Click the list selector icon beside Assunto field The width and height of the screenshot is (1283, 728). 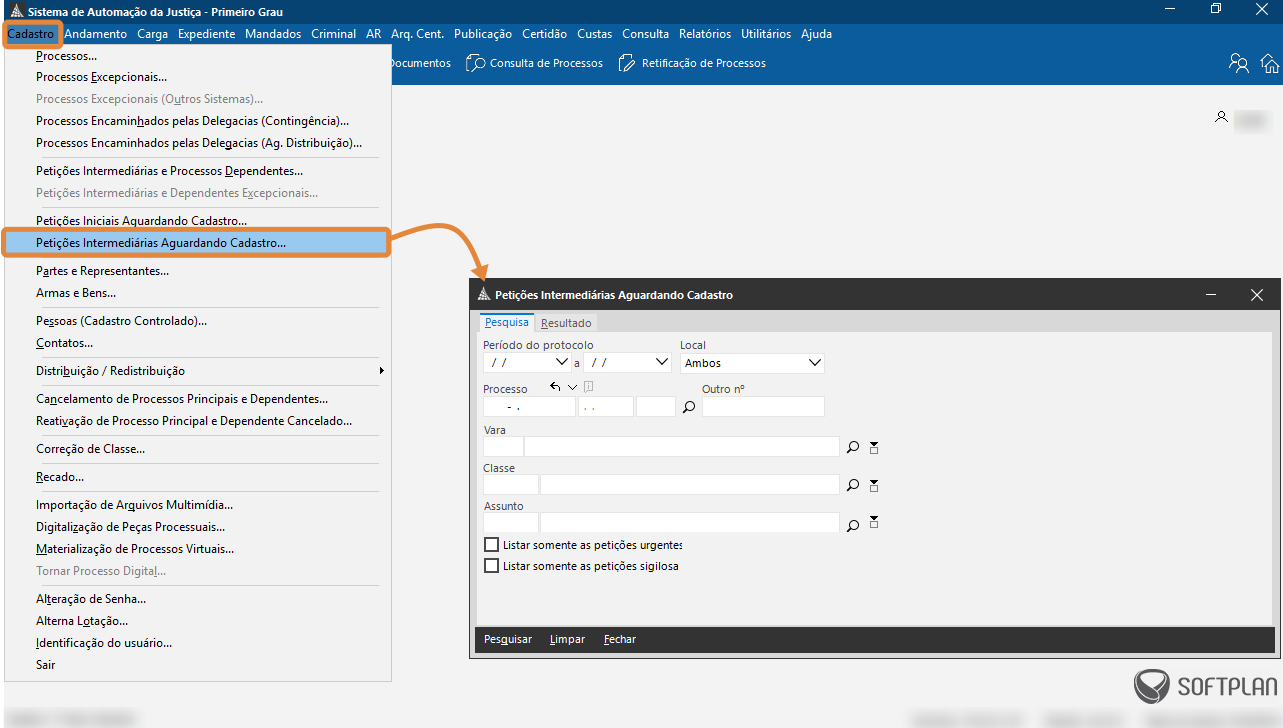click(874, 523)
